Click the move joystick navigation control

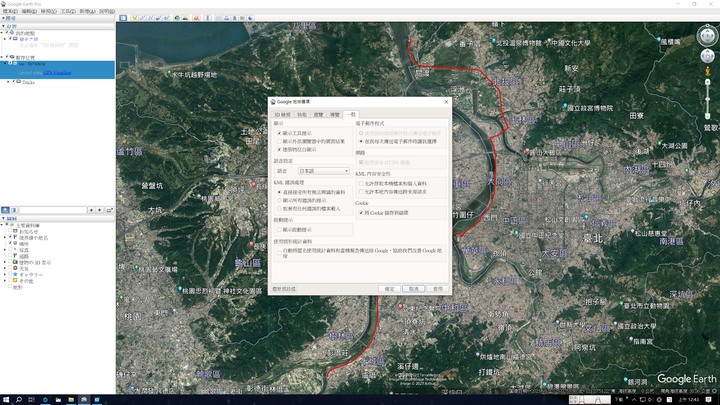click(707, 56)
